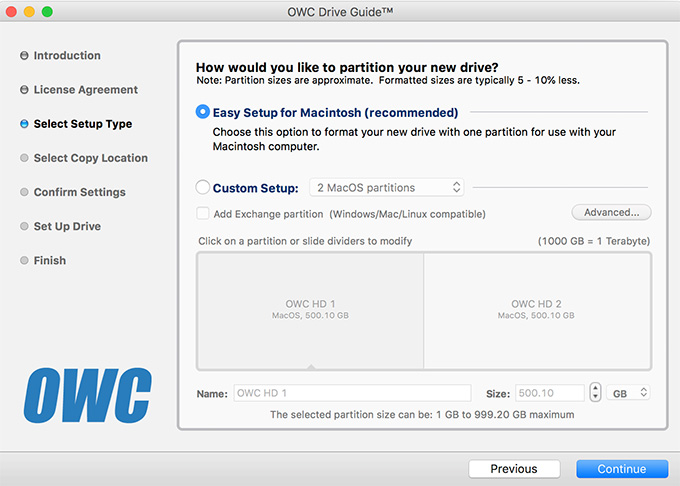680x486 pixels.
Task: Click the Finish step bullet icon
Action: coord(24,261)
